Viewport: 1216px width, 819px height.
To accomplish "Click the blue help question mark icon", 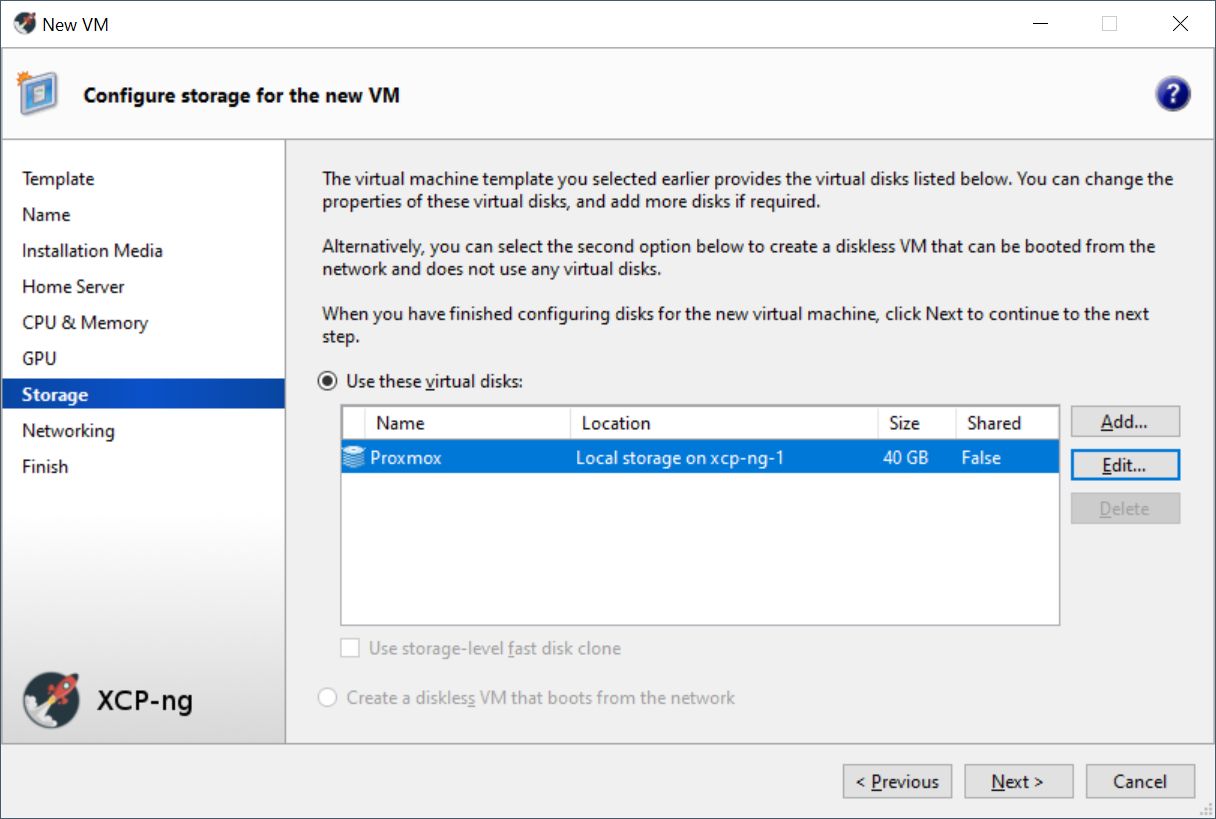I will pos(1172,94).
